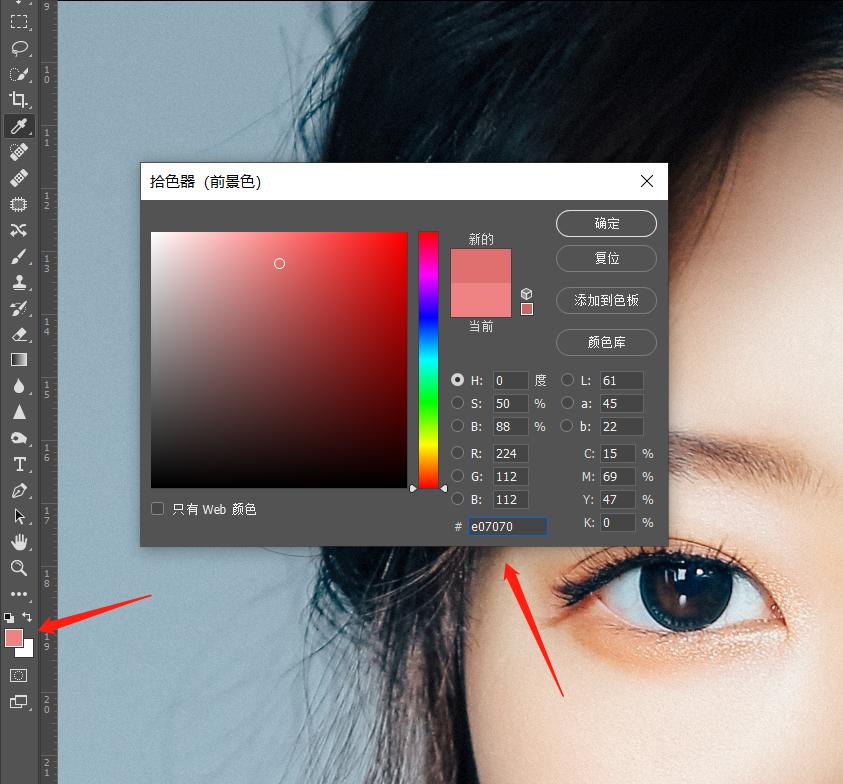Click the C cyan value field

point(618,453)
